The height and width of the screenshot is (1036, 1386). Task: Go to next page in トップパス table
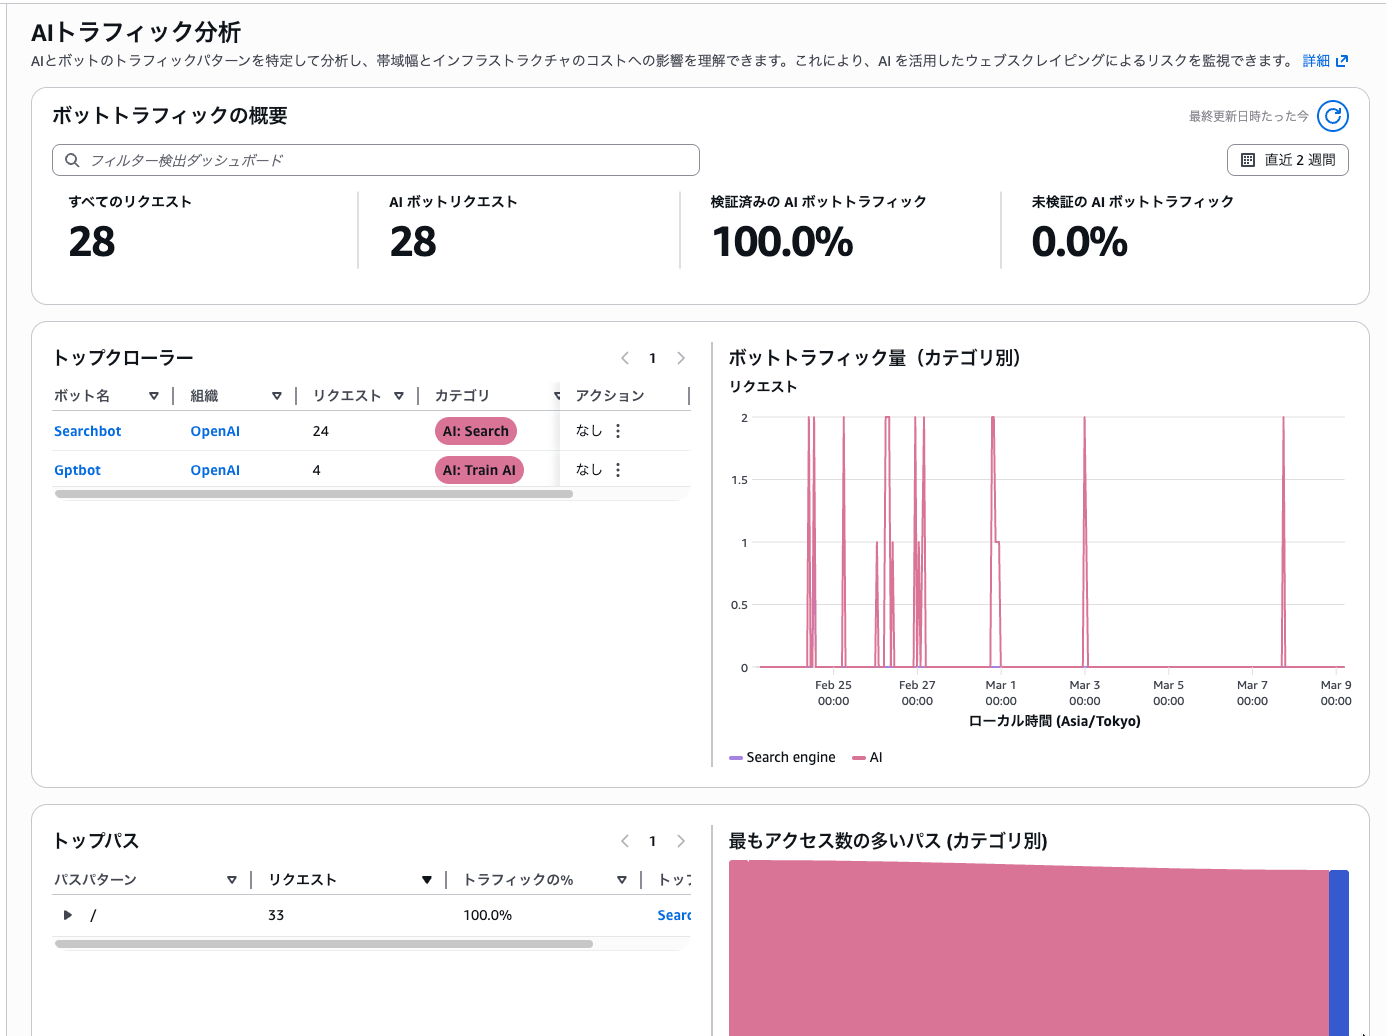[681, 841]
